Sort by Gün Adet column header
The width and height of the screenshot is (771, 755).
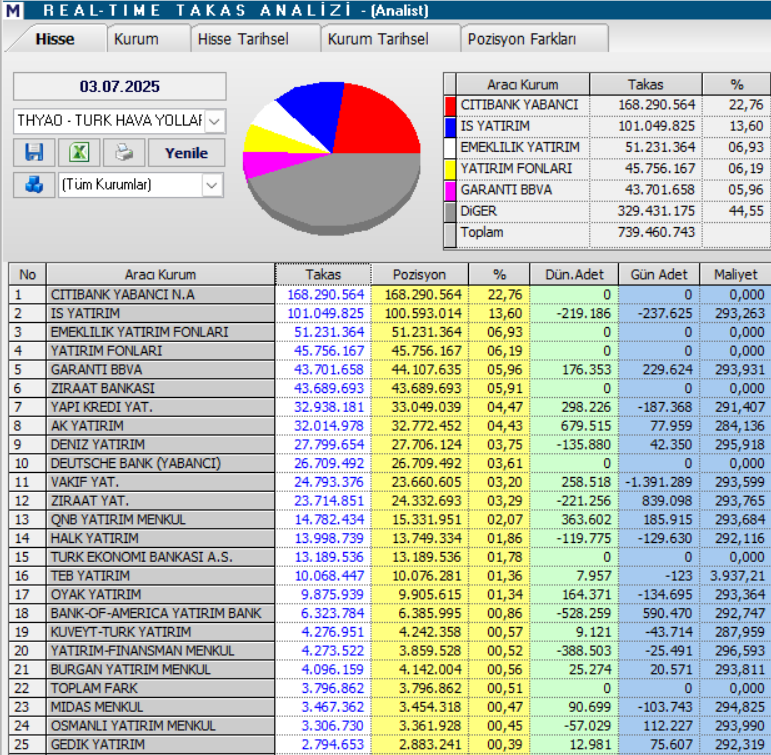pyautogui.click(x=659, y=274)
